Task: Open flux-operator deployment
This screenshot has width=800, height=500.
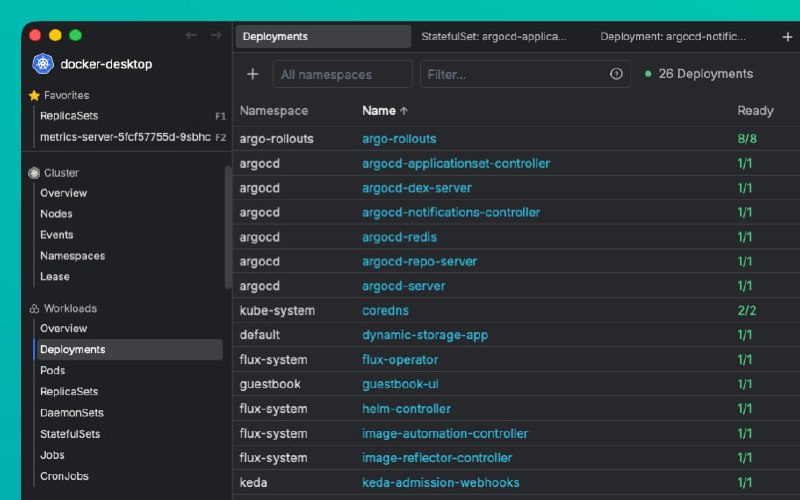Action: 400,360
